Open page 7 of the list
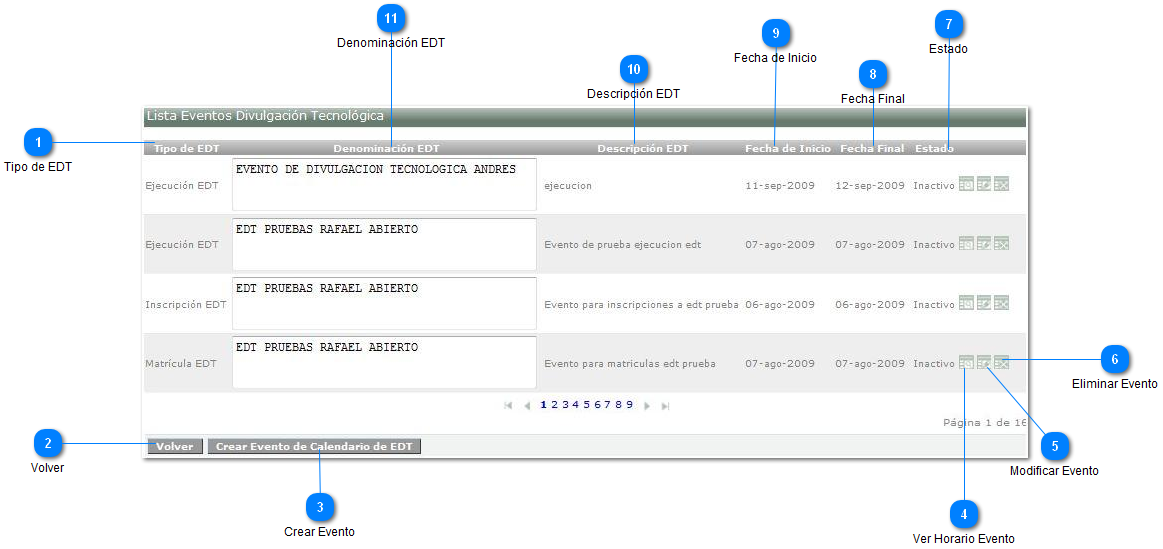This screenshot has height=549, width=1163. [607, 404]
